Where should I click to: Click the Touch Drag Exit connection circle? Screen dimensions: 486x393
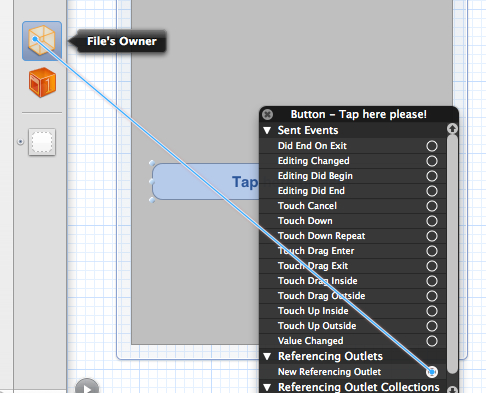[432, 266]
